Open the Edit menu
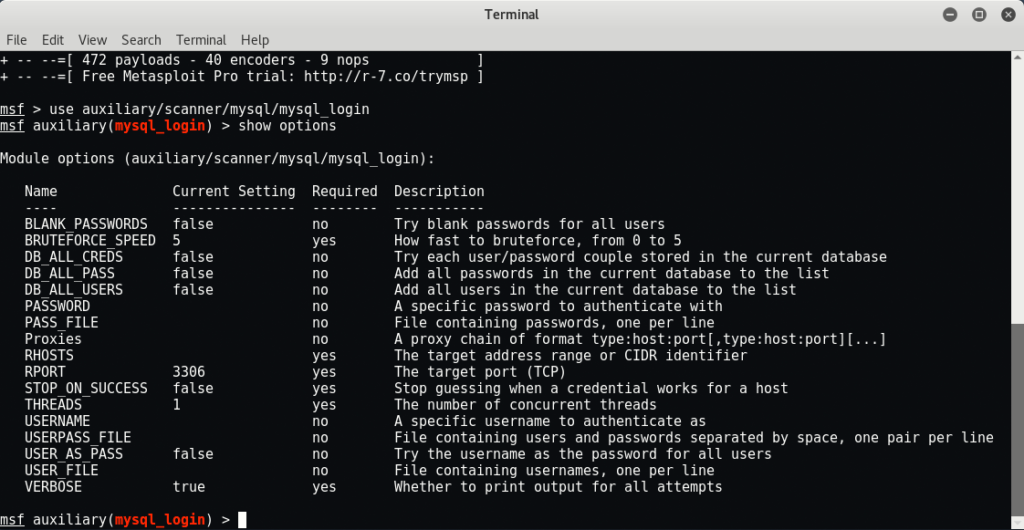The width and height of the screenshot is (1024, 530). click(x=53, y=40)
